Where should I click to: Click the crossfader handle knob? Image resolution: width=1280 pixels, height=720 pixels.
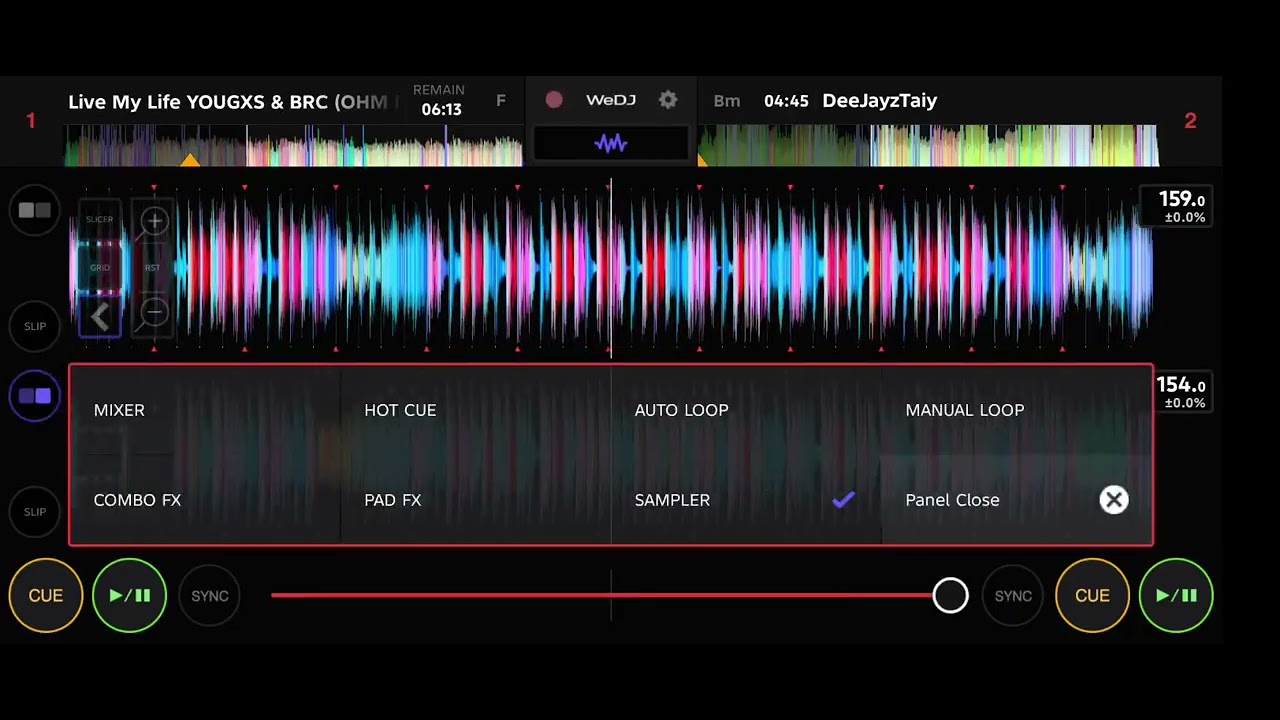tap(950, 596)
